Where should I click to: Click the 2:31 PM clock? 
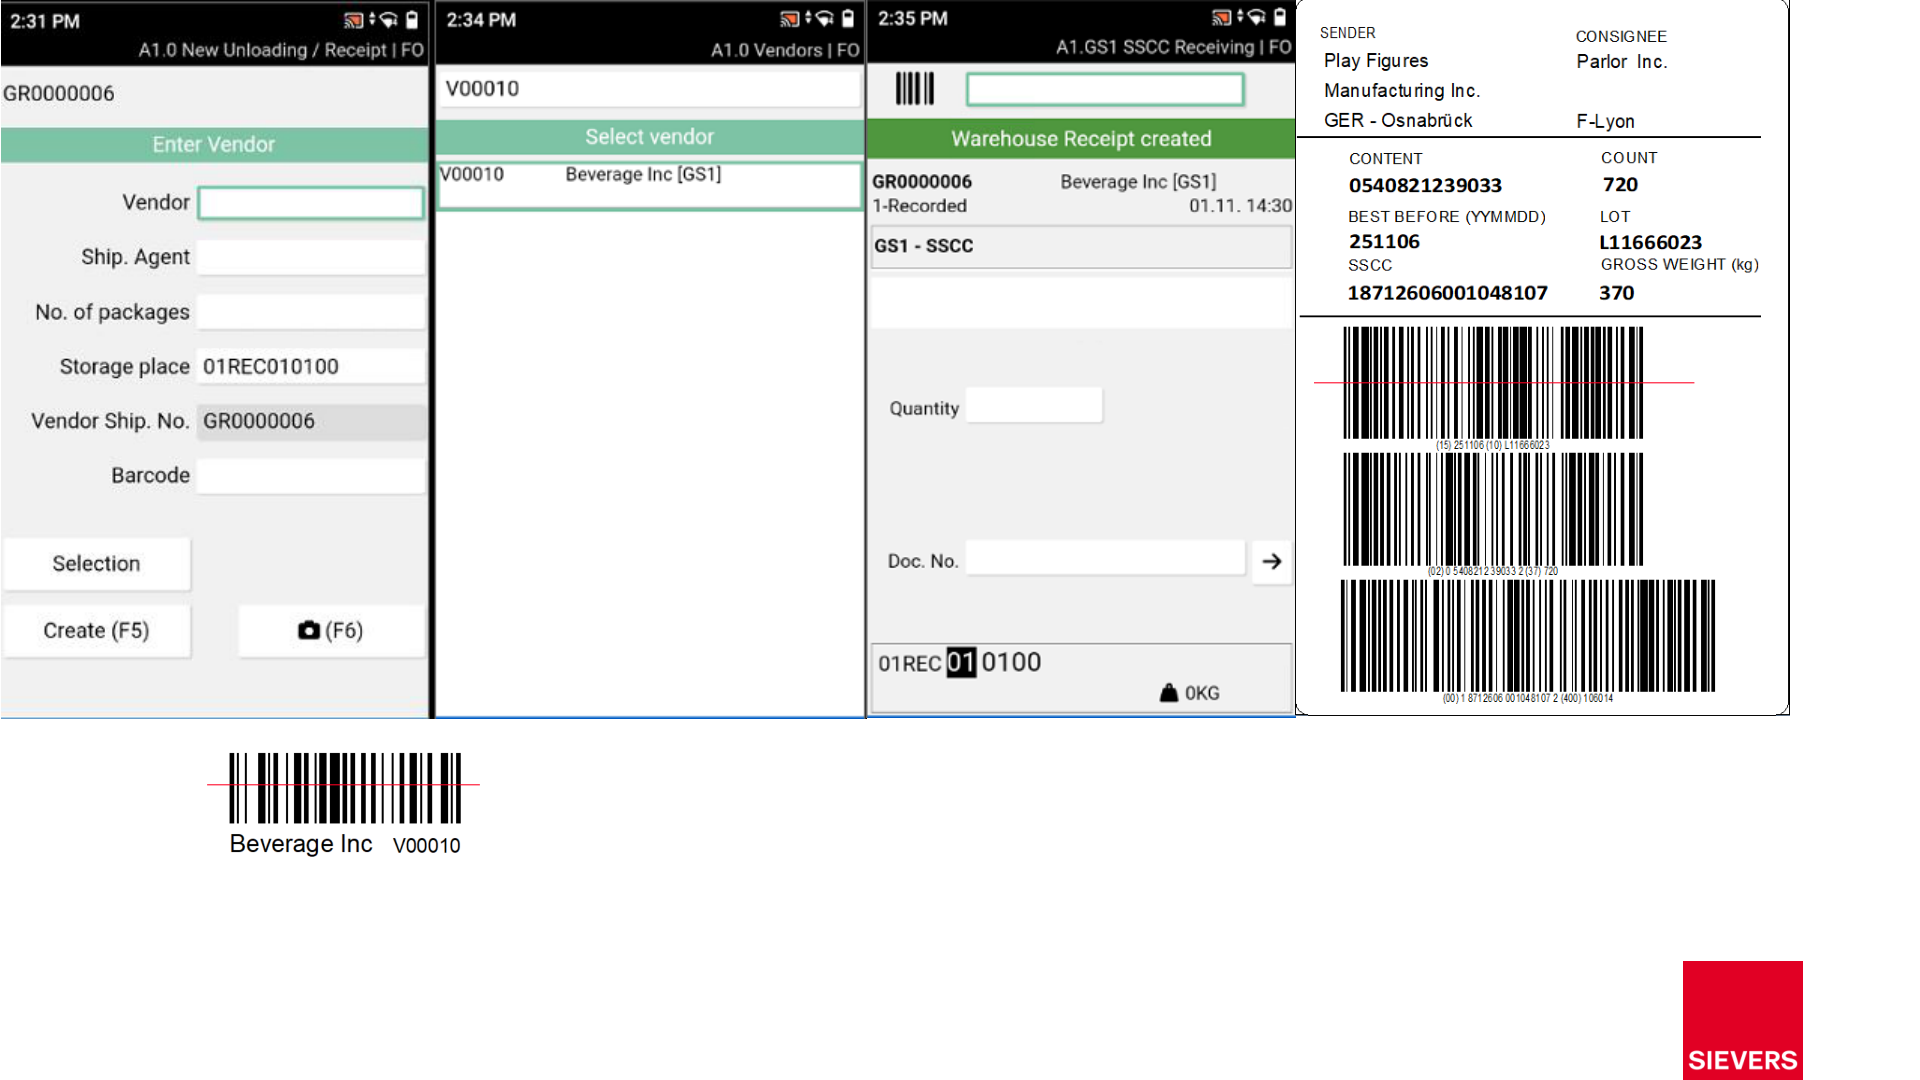click(x=45, y=21)
